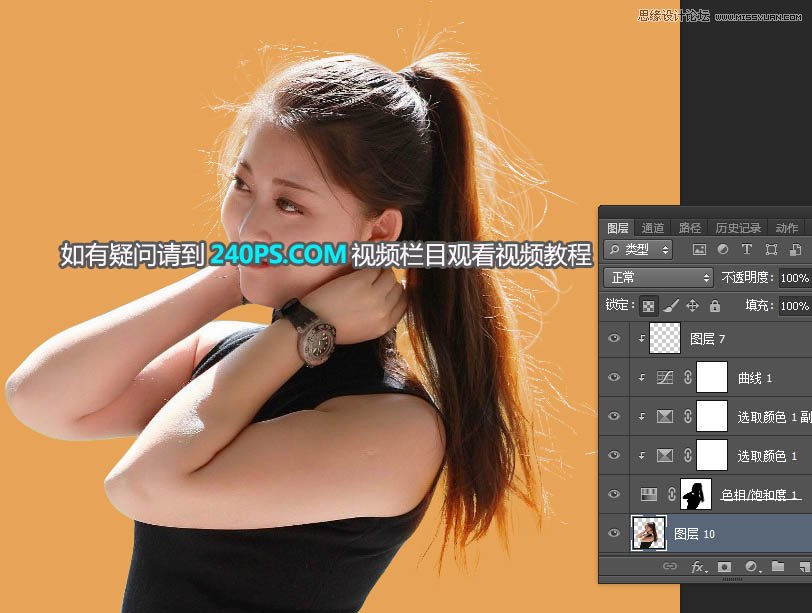Hide the 曲线 1 layer with its eye
The height and width of the screenshot is (613, 812).
coord(614,377)
